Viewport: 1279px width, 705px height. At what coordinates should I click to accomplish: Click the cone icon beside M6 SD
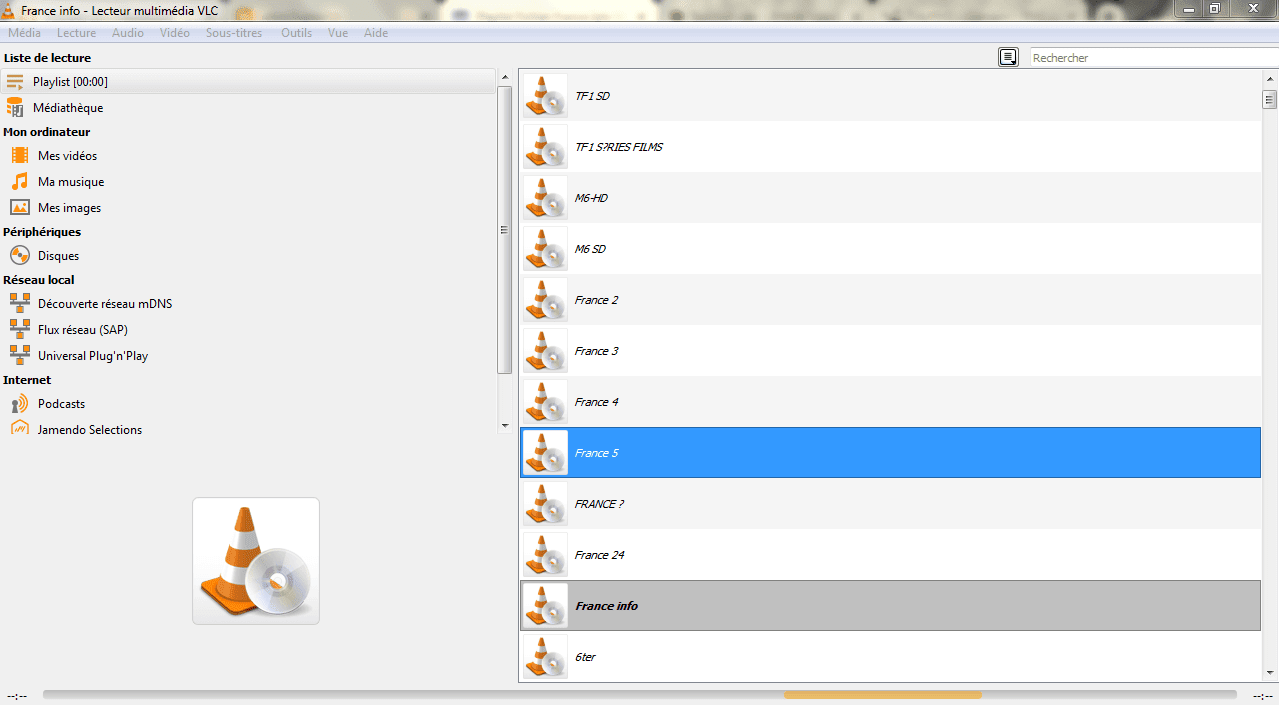pyautogui.click(x=545, y=249)
